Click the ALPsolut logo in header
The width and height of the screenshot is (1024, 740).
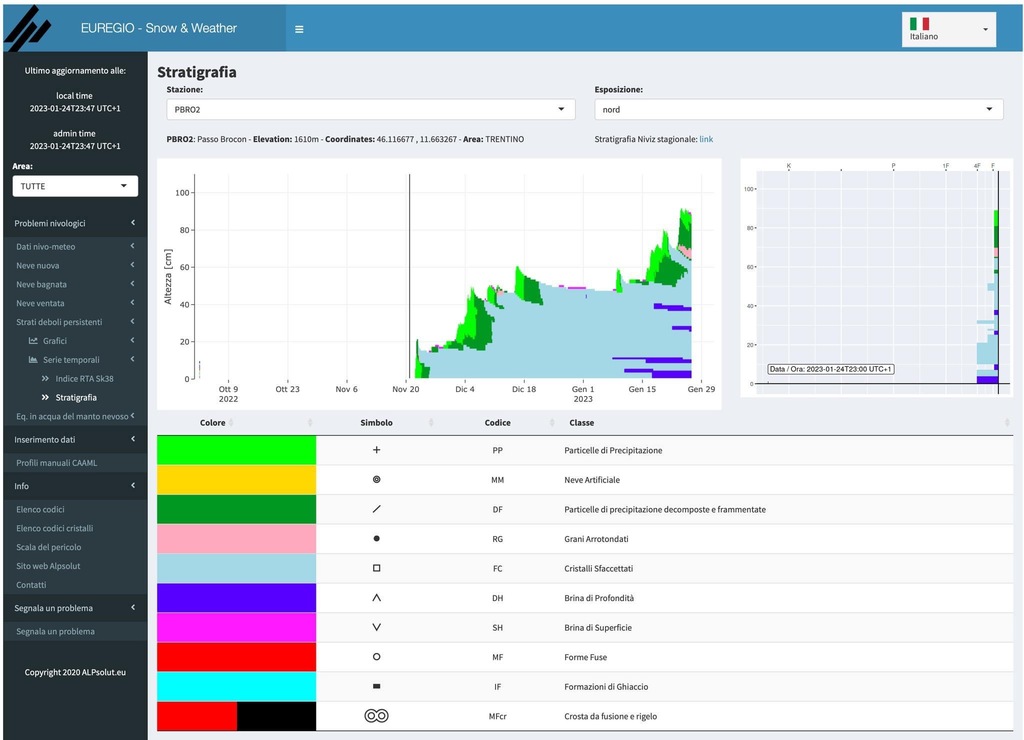pyautogui.click(x=27, y=27)
